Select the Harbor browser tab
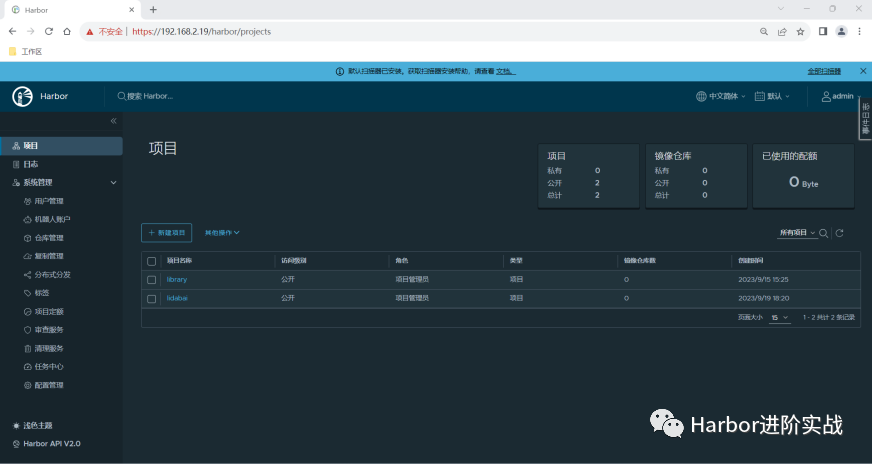Screen dimensions: 872x464 pos(72,10)
